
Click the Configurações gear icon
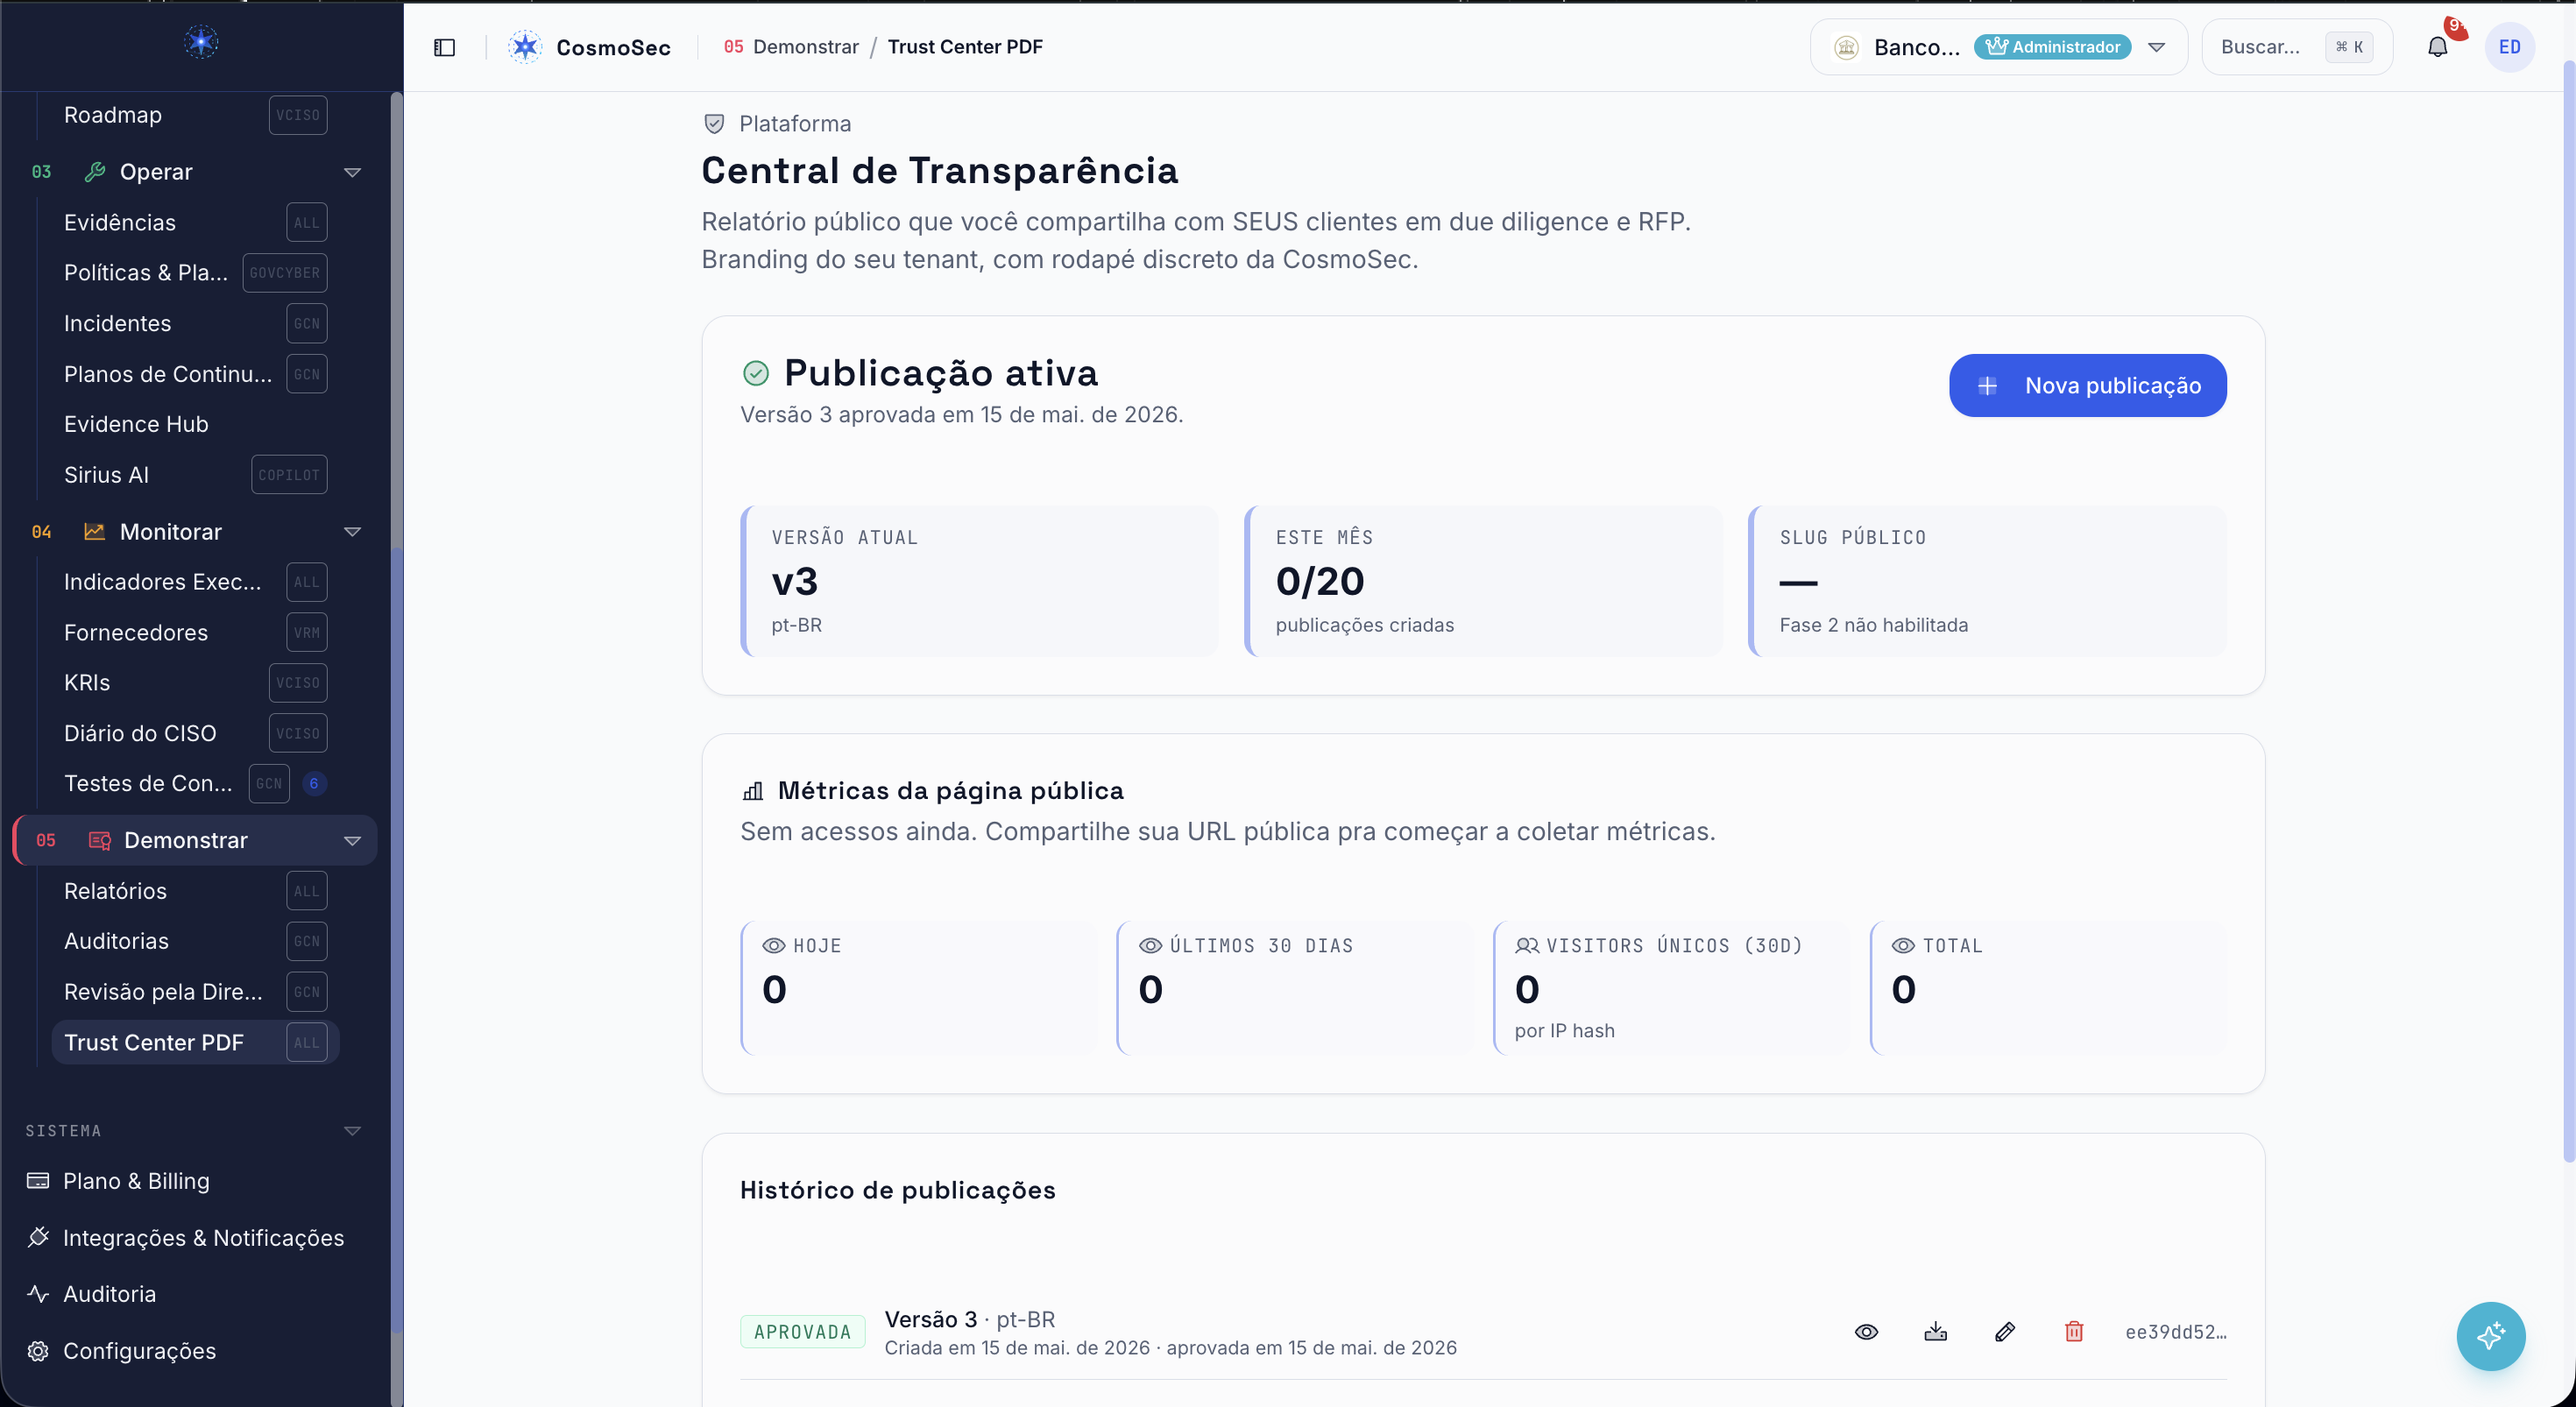point(38,1350)
